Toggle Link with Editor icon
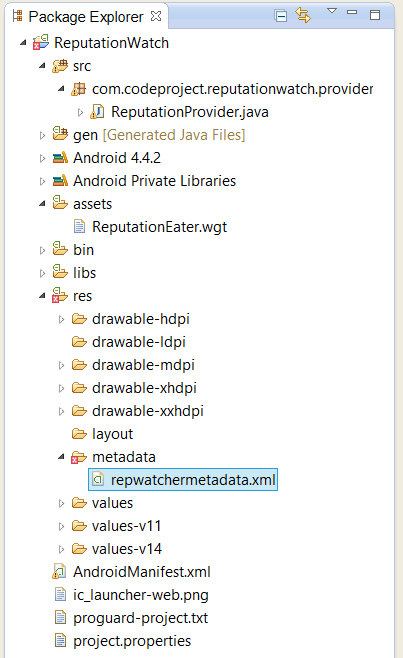 (303, 16)
